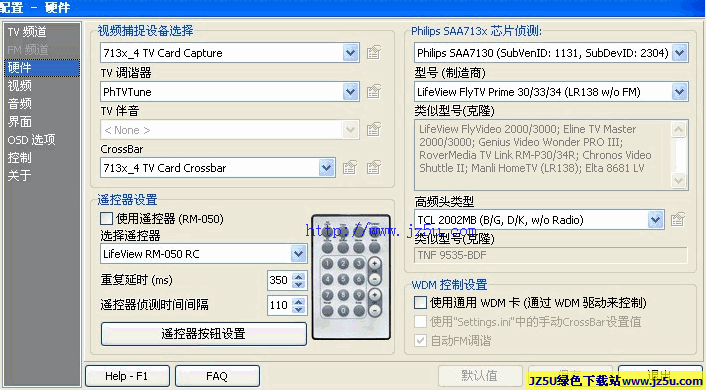Viewport: 706px width, 390px height.
Task: Open 关于 page in the sidebar
Action: (x=42, y=176)
